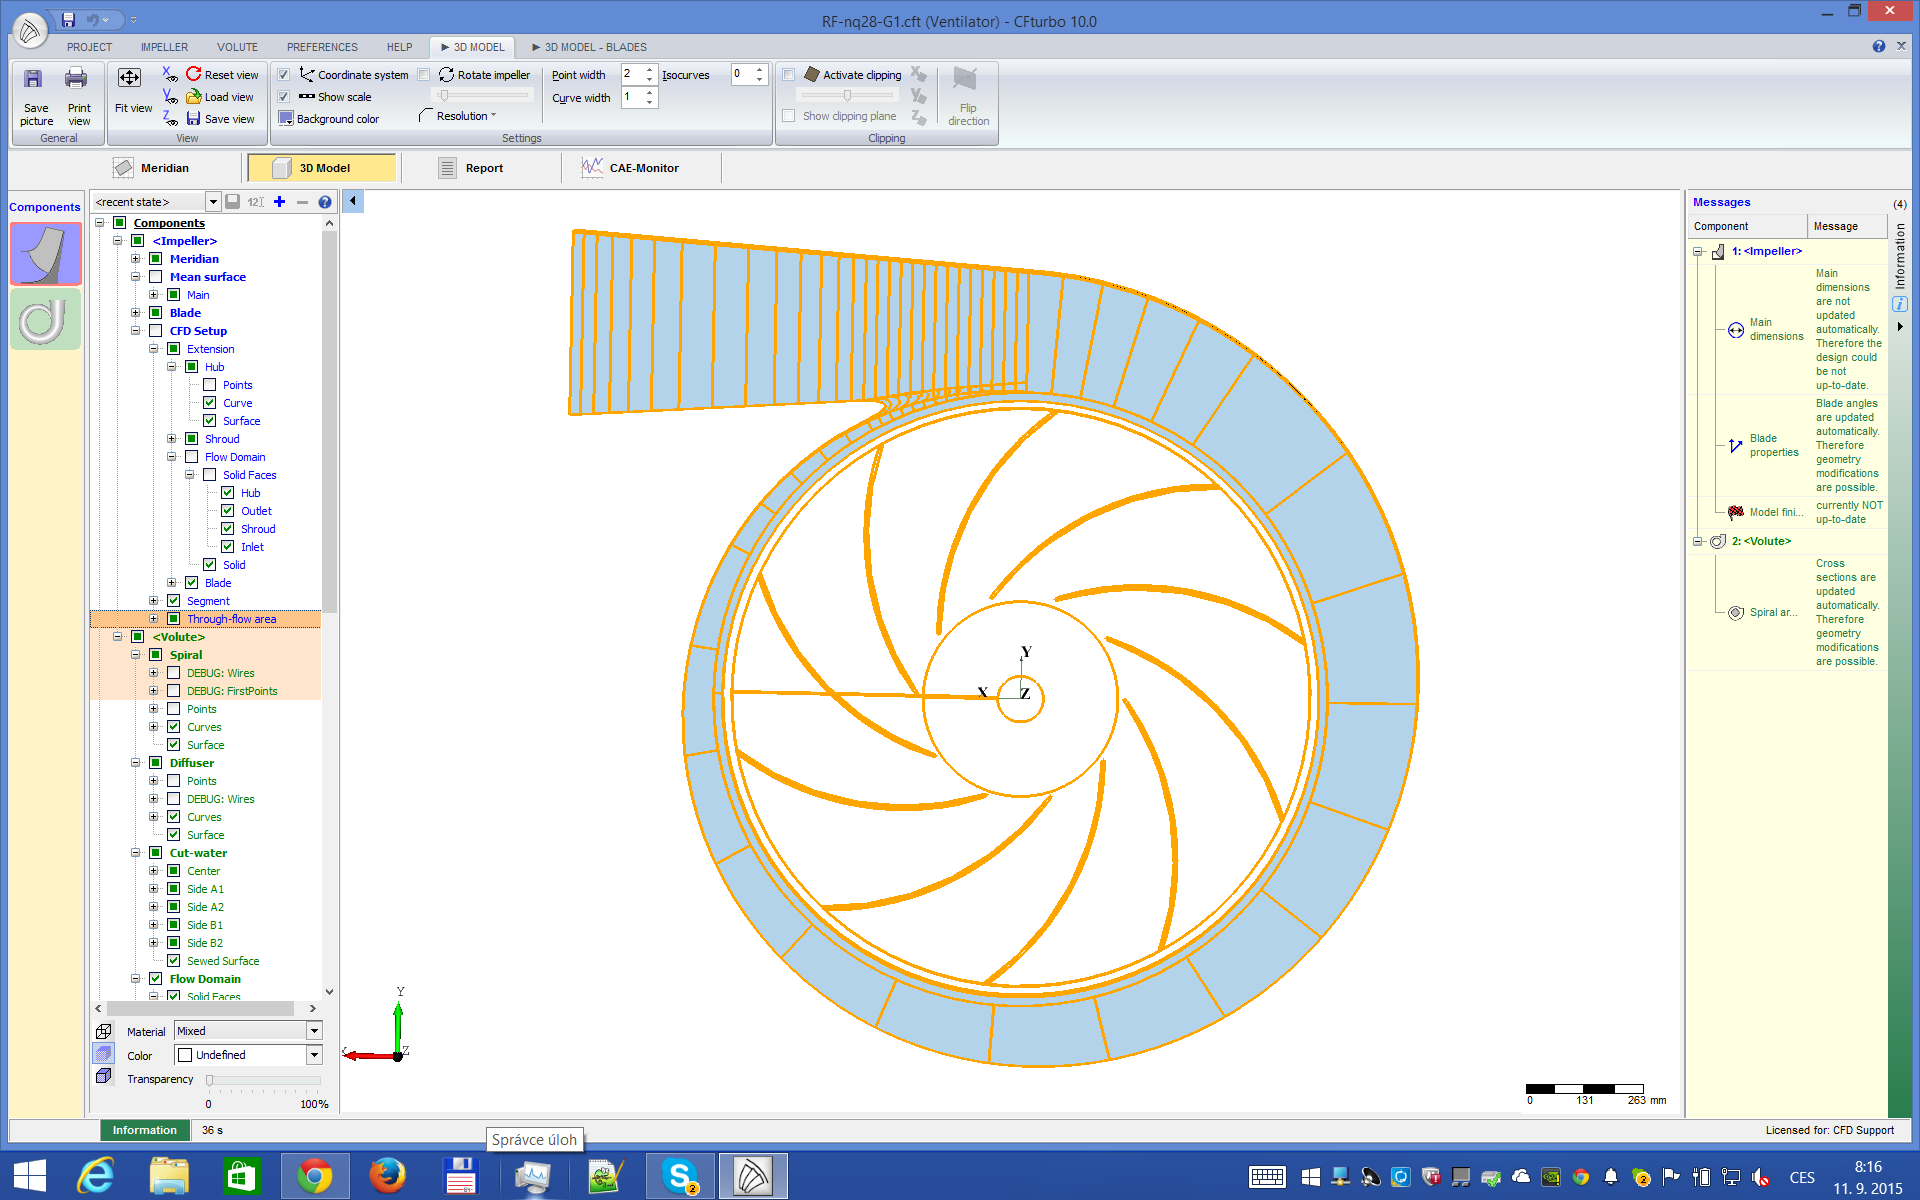Click the Background color button
This screenshot has height=1200, width=1920.
328,119
